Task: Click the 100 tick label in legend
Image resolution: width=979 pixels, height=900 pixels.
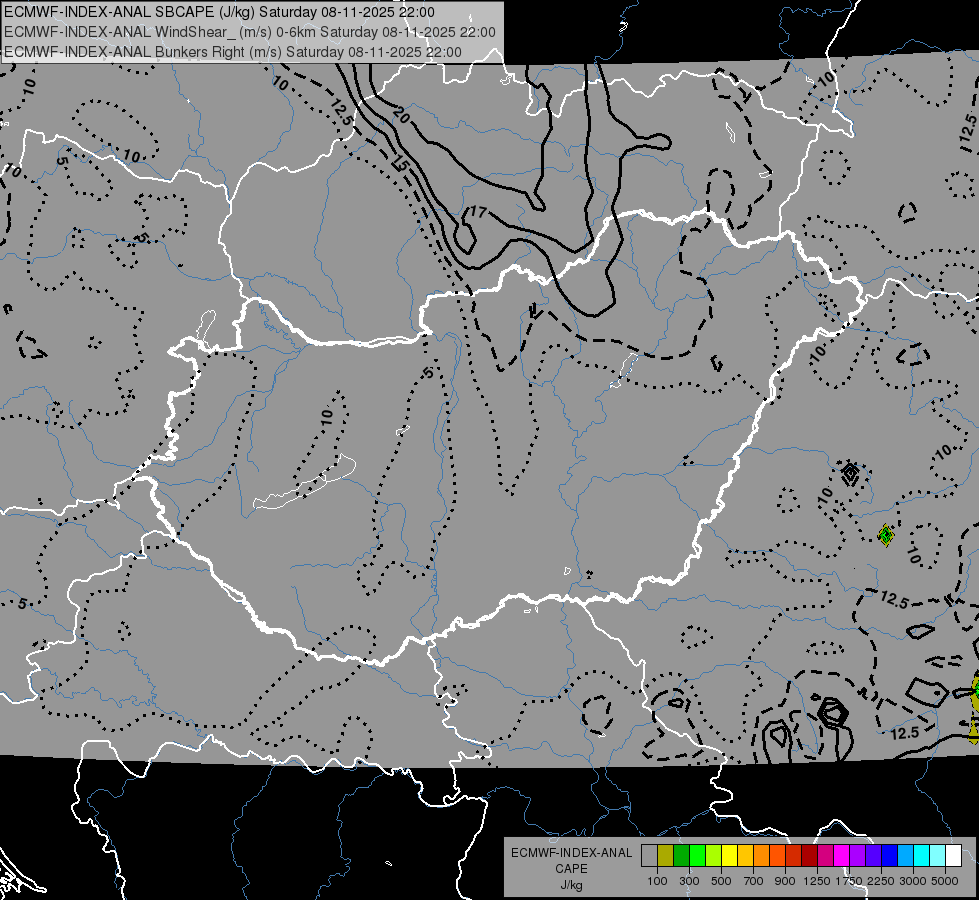Action: tap(657, 881)
